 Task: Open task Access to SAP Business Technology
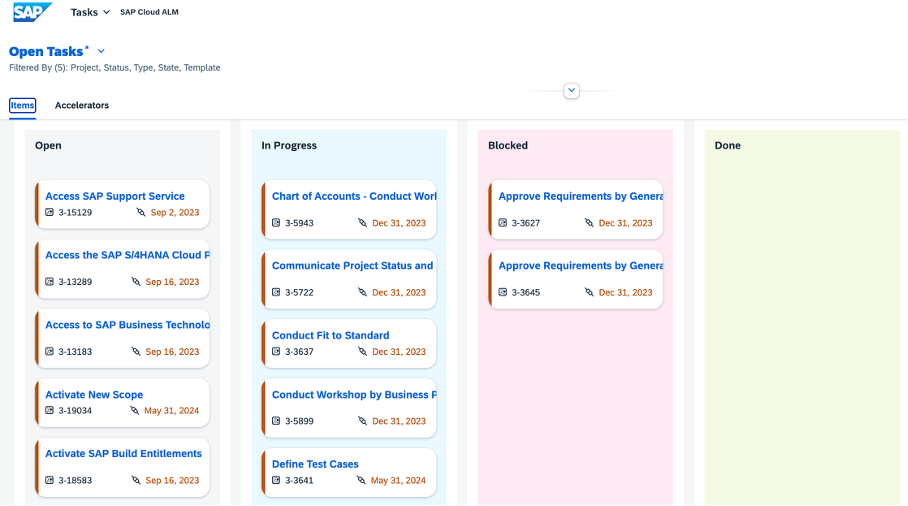[x=127, y=325]
